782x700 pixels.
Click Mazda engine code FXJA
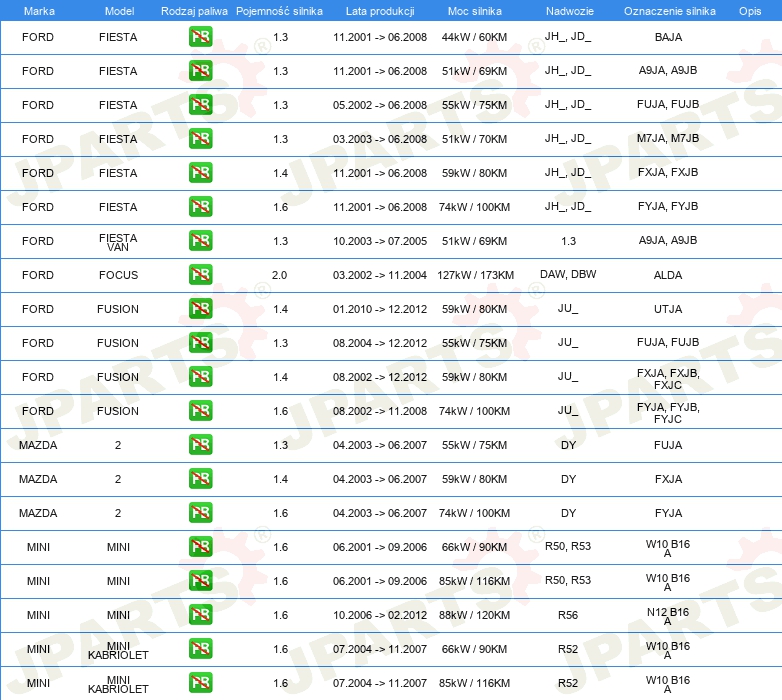[x=668, y=479]
